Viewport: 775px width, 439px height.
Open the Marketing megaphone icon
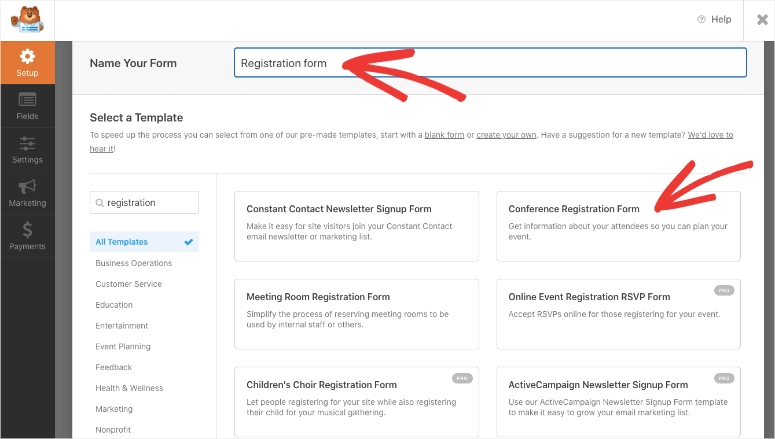(27, 187)
